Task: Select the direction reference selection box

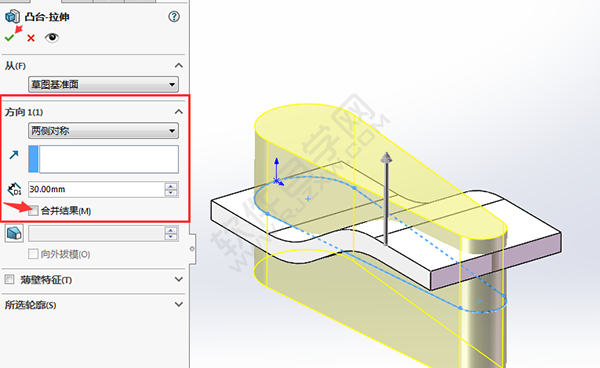Action: (103, 159)
